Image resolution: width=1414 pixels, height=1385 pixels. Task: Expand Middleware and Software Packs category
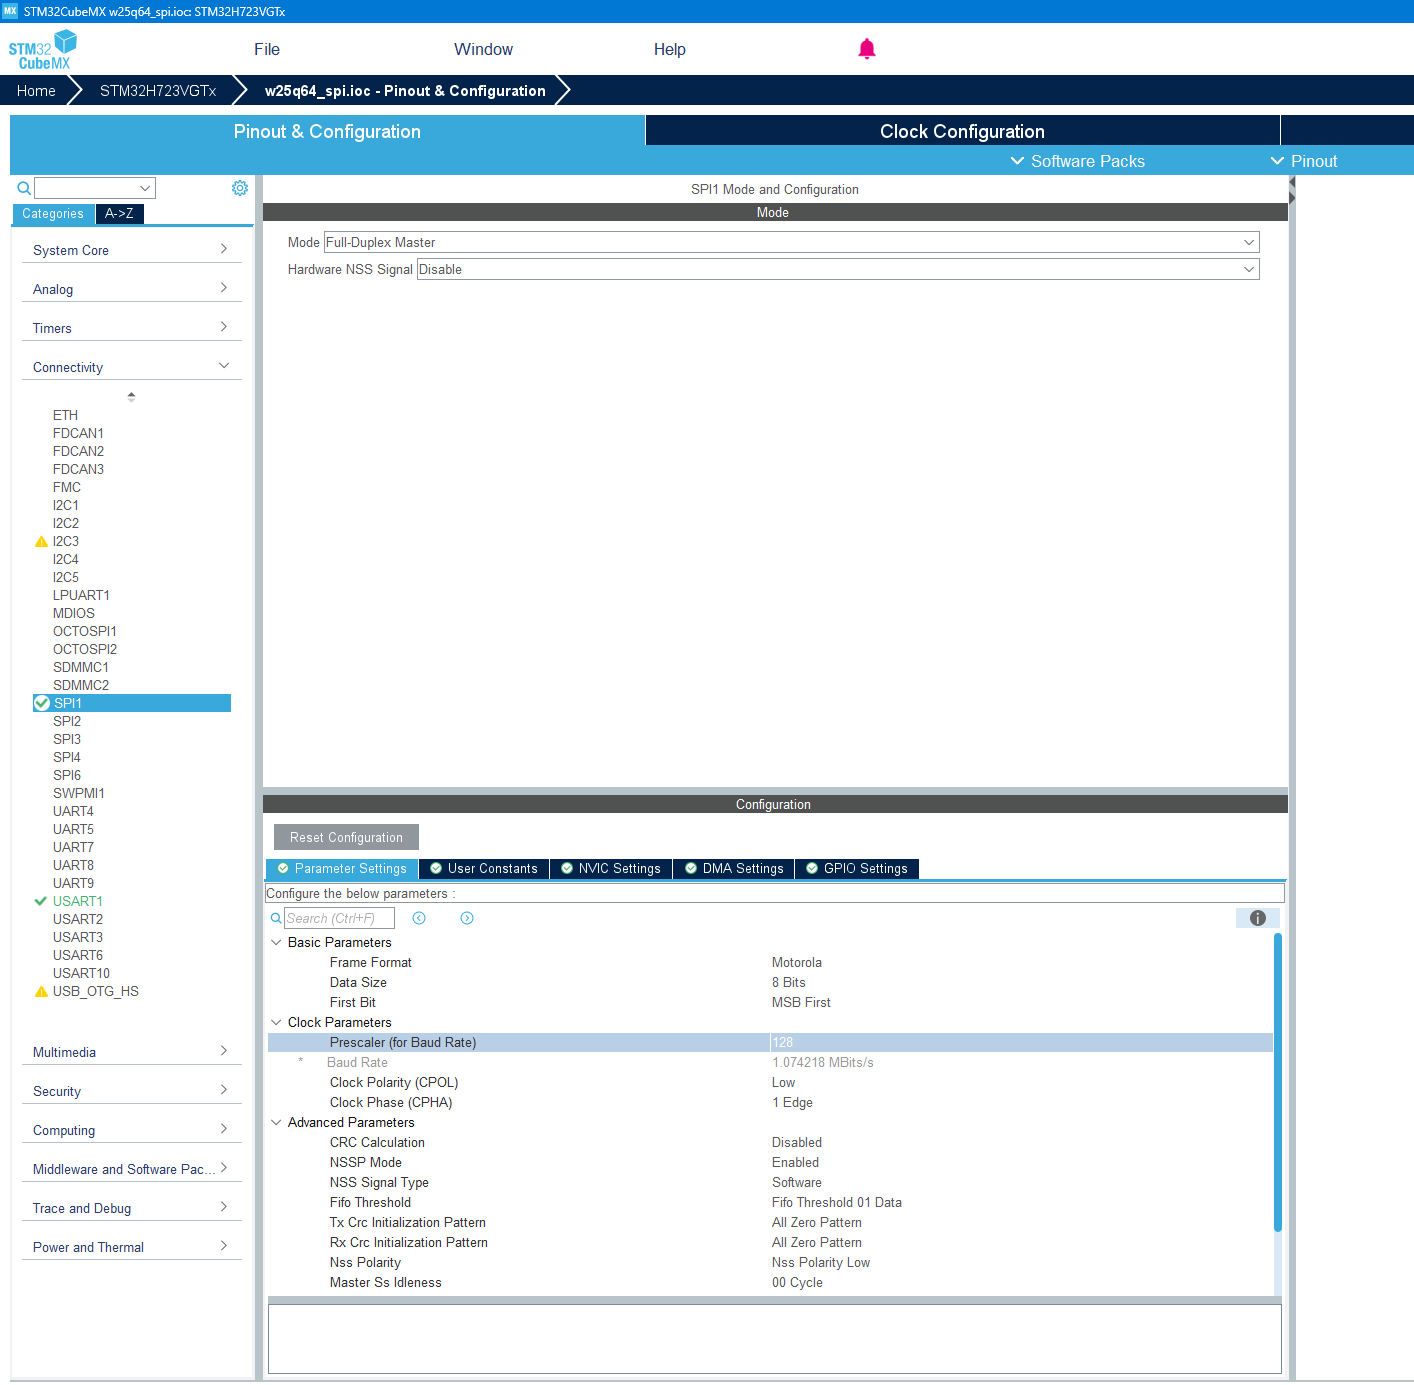tap(131, 1169)
